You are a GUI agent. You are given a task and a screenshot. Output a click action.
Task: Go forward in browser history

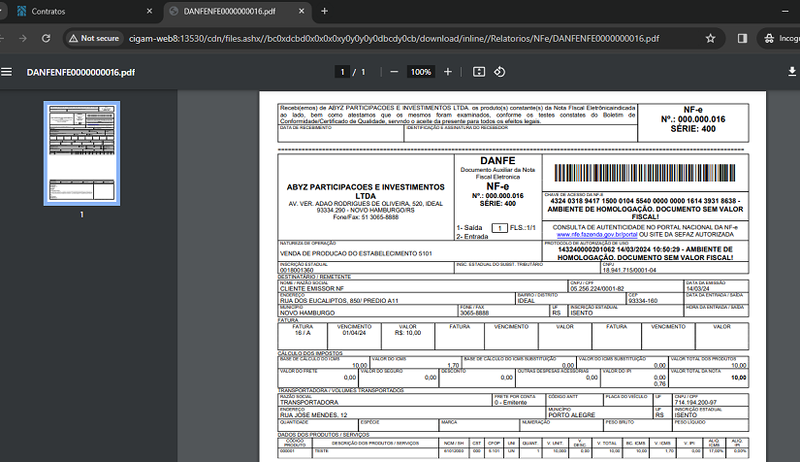(22, 38)
